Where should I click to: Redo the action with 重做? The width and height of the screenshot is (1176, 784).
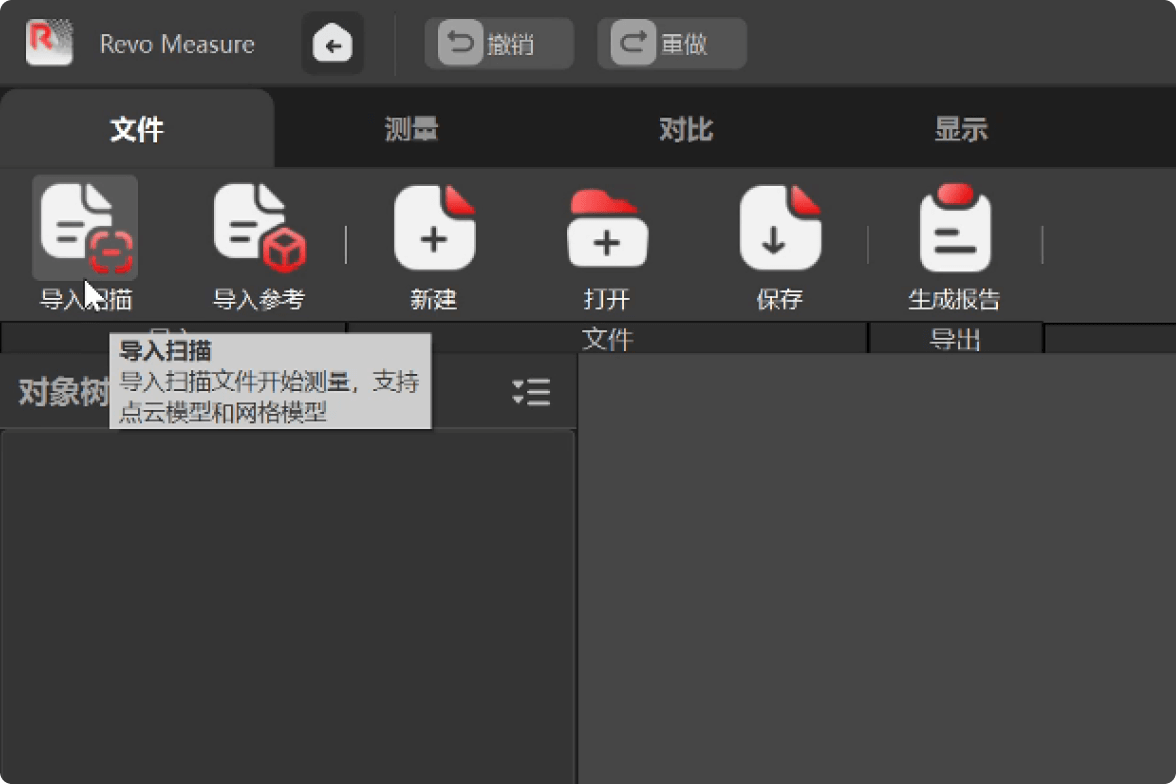(671, 44)
